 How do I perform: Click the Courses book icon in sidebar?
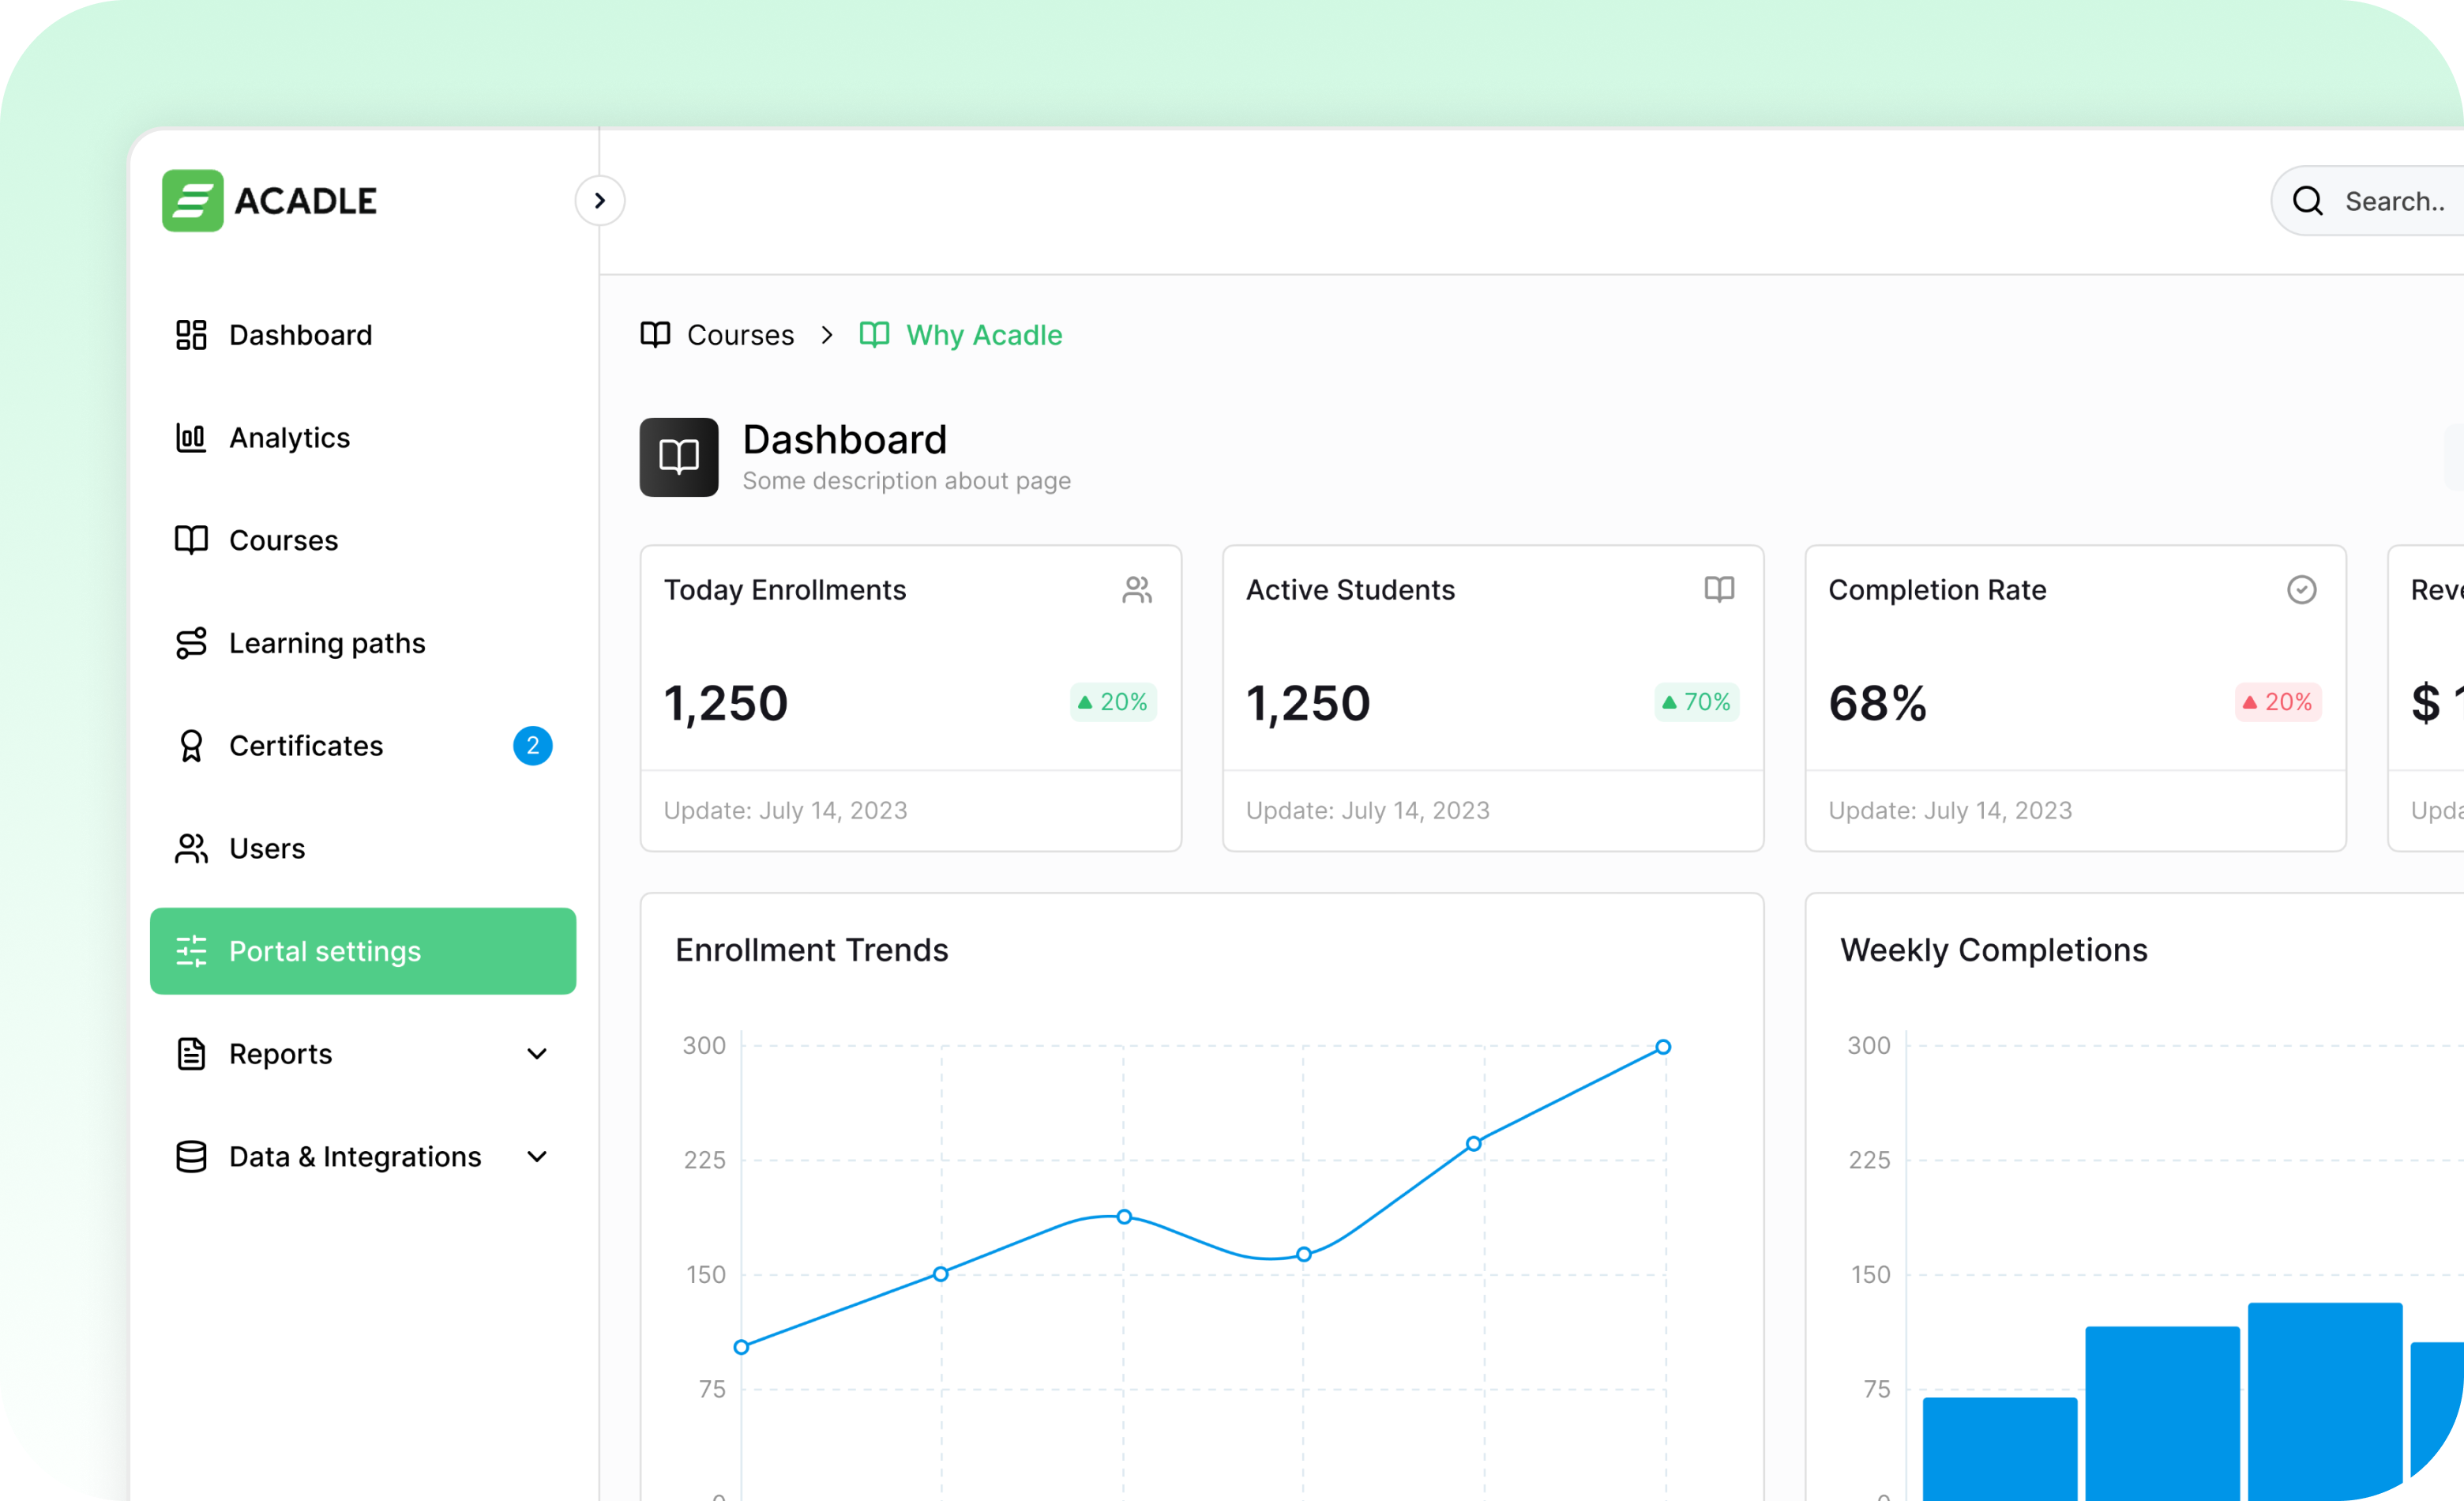191,540
